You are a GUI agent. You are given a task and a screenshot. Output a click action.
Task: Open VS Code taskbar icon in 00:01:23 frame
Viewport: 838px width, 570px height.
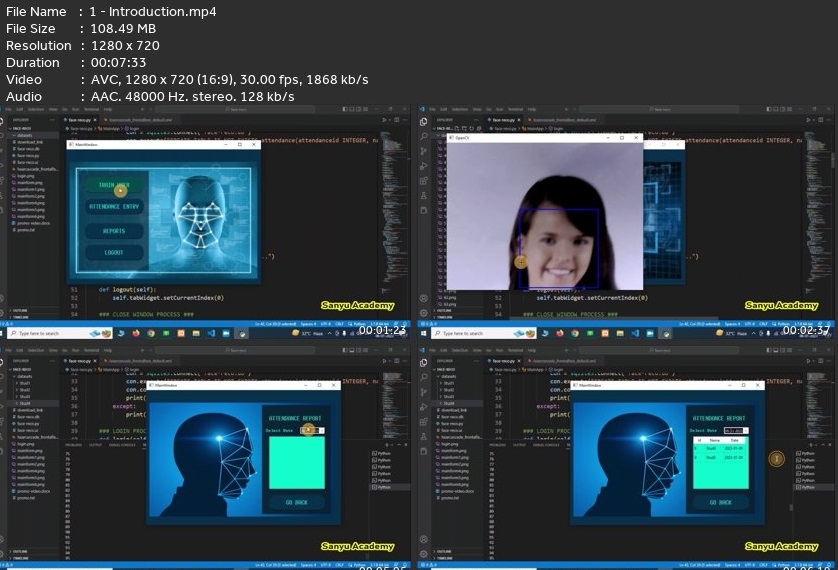pos(211,333)
